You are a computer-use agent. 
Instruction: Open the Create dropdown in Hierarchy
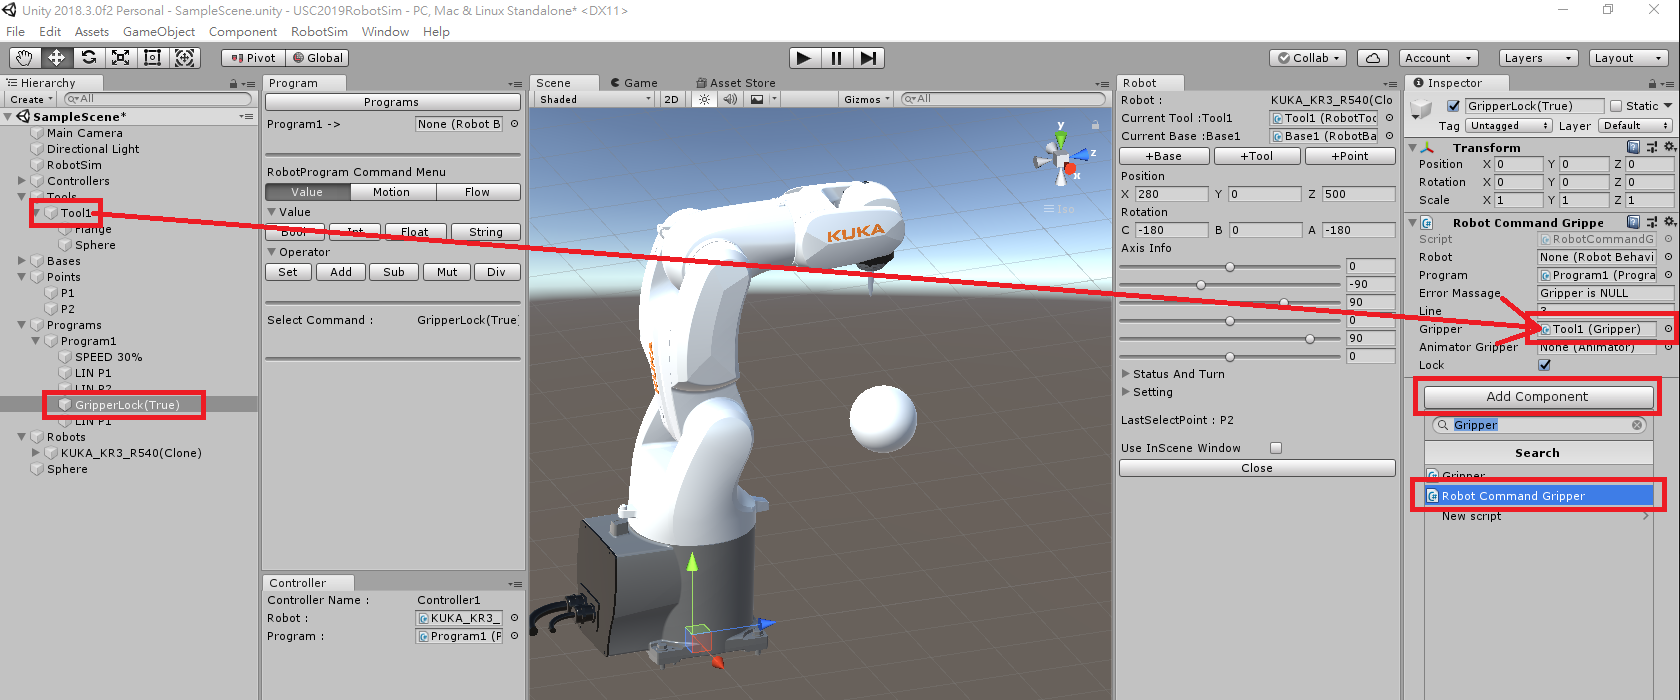[x=30, y=99]
